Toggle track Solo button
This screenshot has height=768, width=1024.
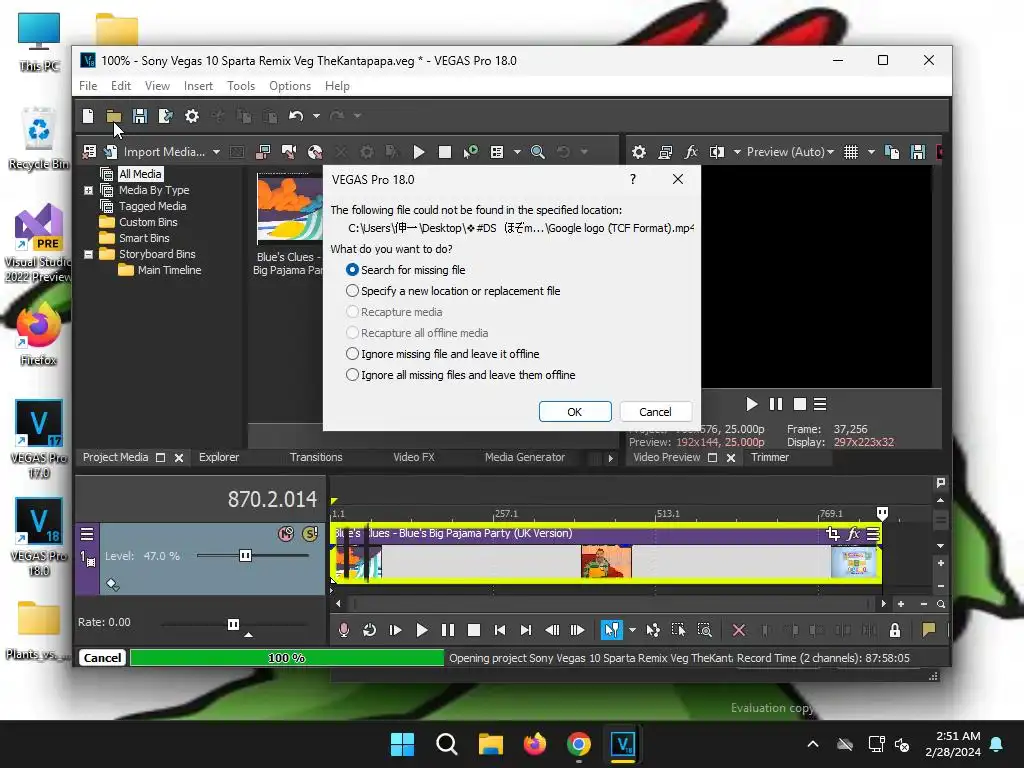pyautogui.click(x=310, y=534)
